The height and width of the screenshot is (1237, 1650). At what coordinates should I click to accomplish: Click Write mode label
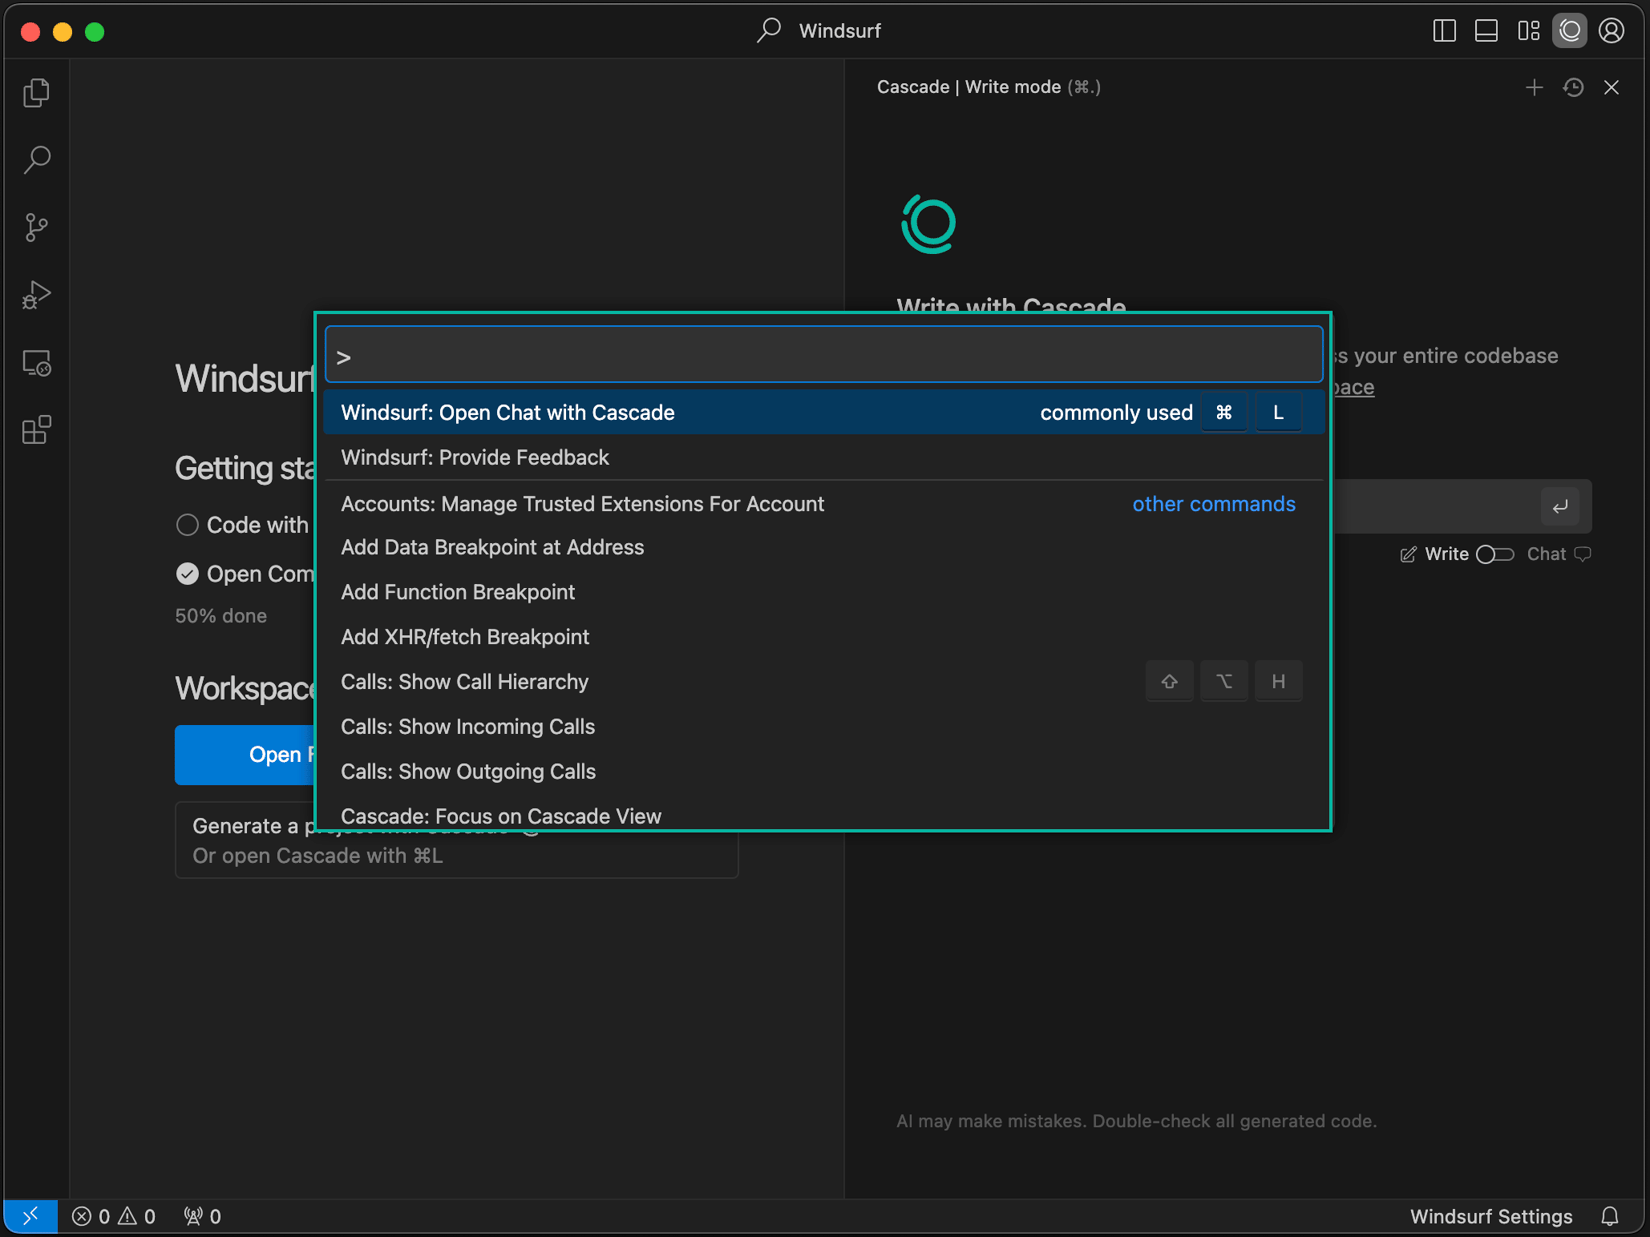pos(1446,554)
